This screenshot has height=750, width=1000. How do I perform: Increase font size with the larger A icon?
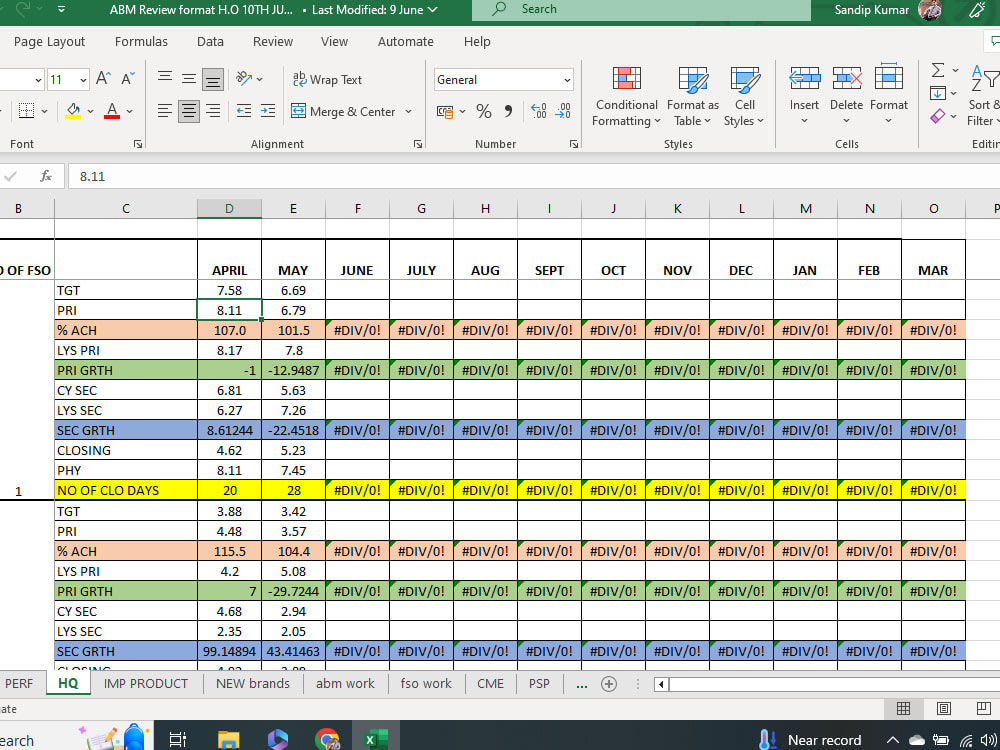tap(103, 79)
